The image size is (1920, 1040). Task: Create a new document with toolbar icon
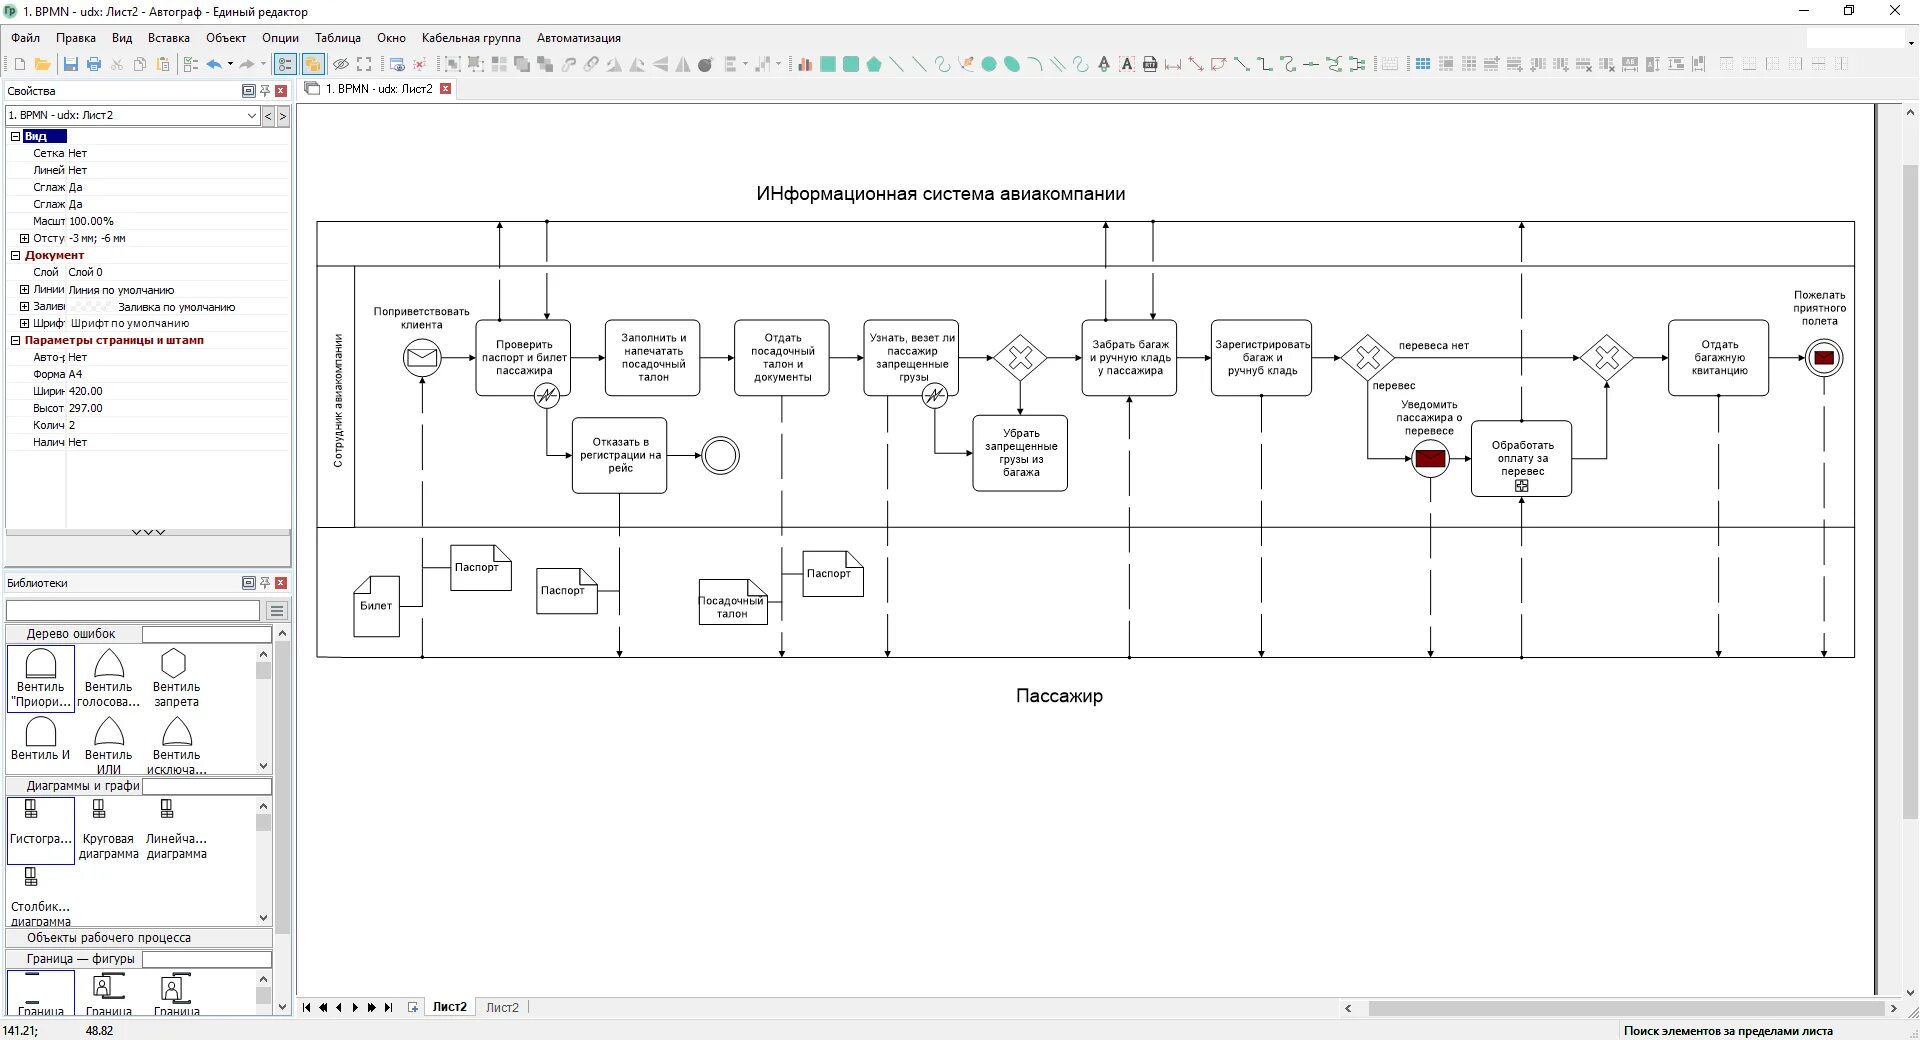19,64
